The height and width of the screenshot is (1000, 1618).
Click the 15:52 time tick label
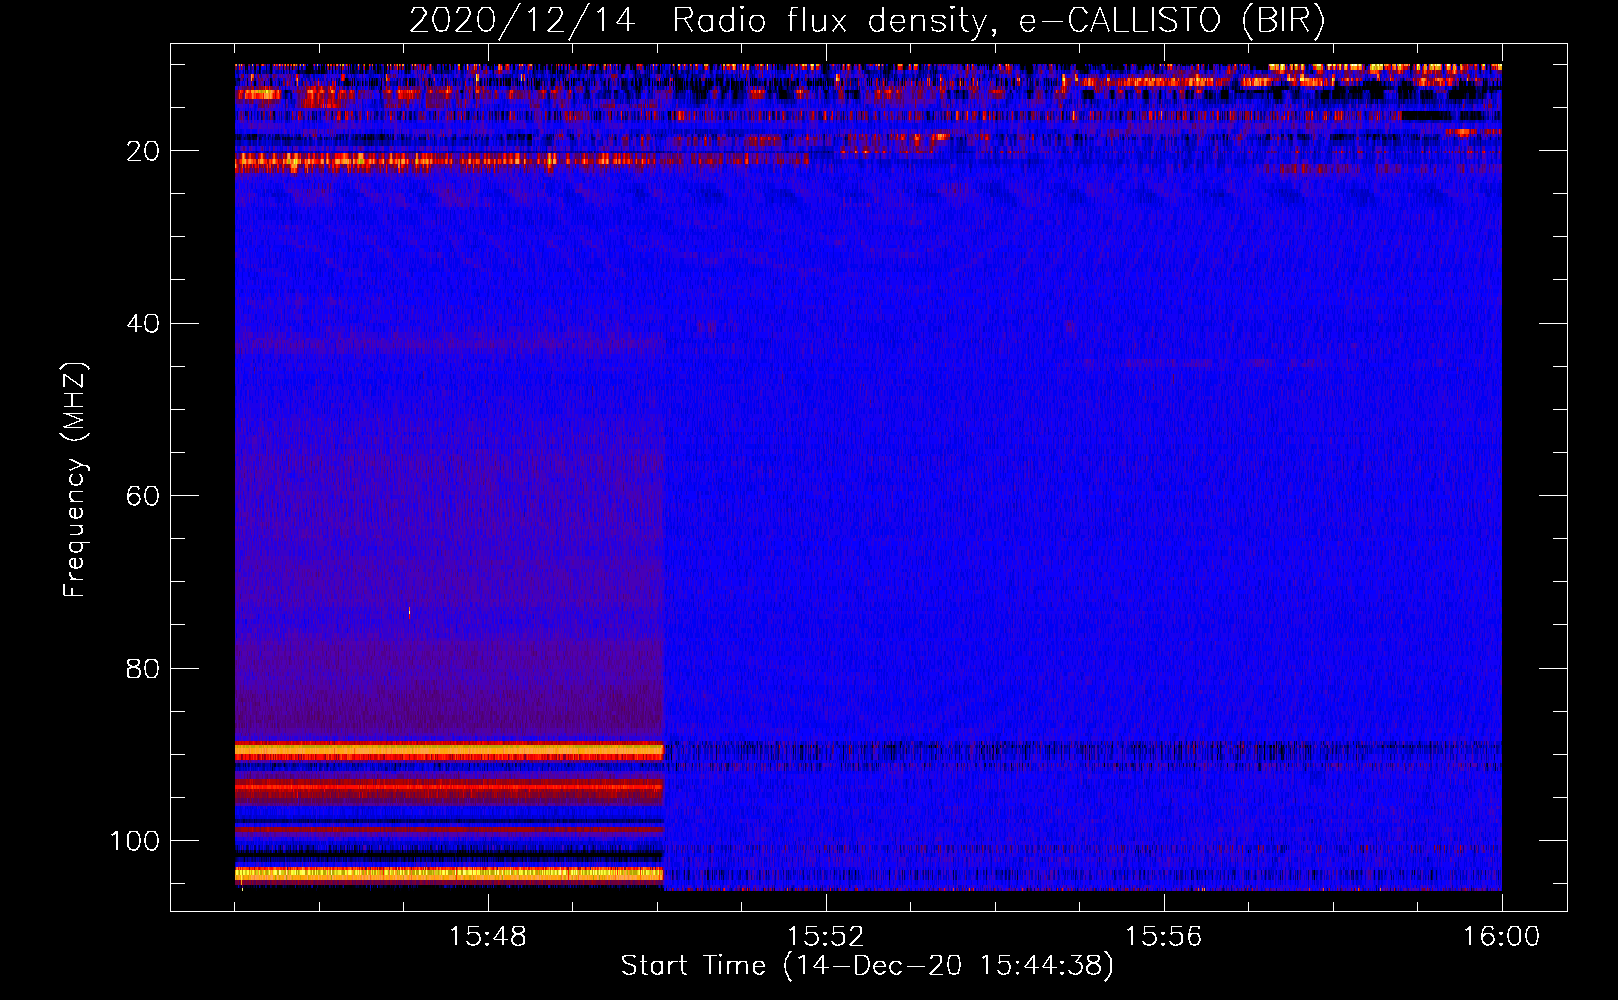[x=825, y=937]
